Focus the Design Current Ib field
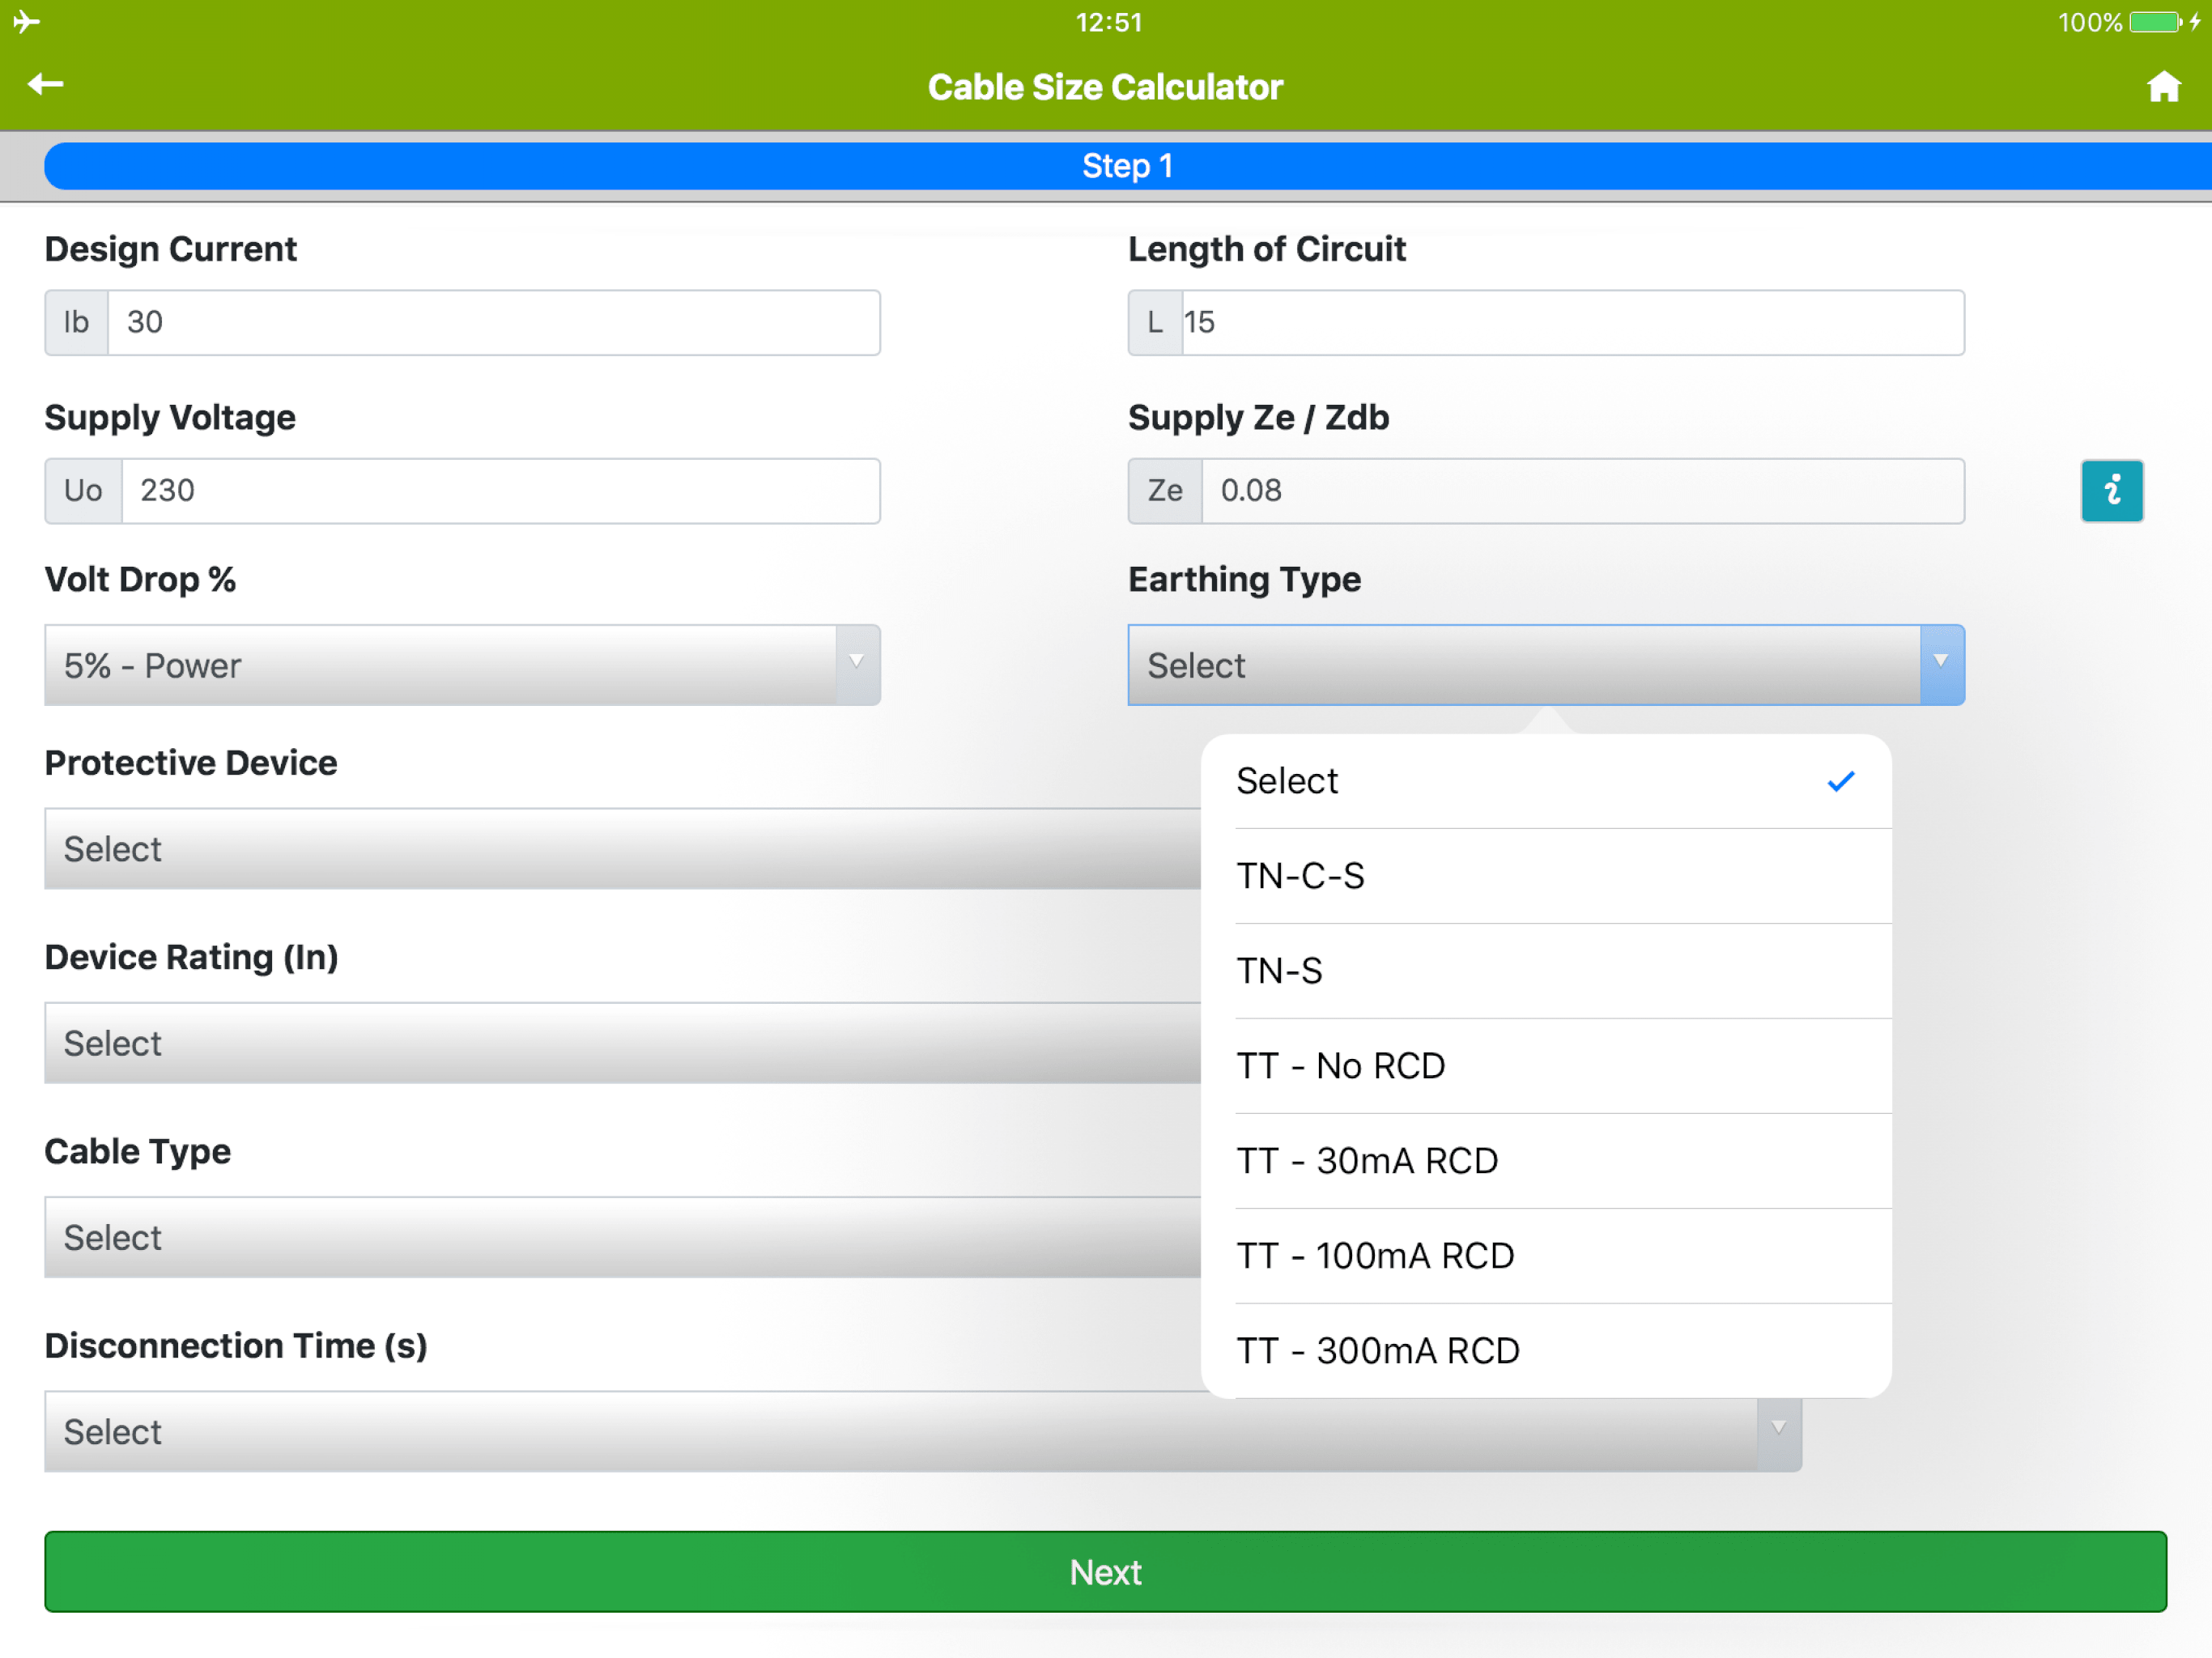This screenshot has height=1658, width=2212. click(493, 322)
